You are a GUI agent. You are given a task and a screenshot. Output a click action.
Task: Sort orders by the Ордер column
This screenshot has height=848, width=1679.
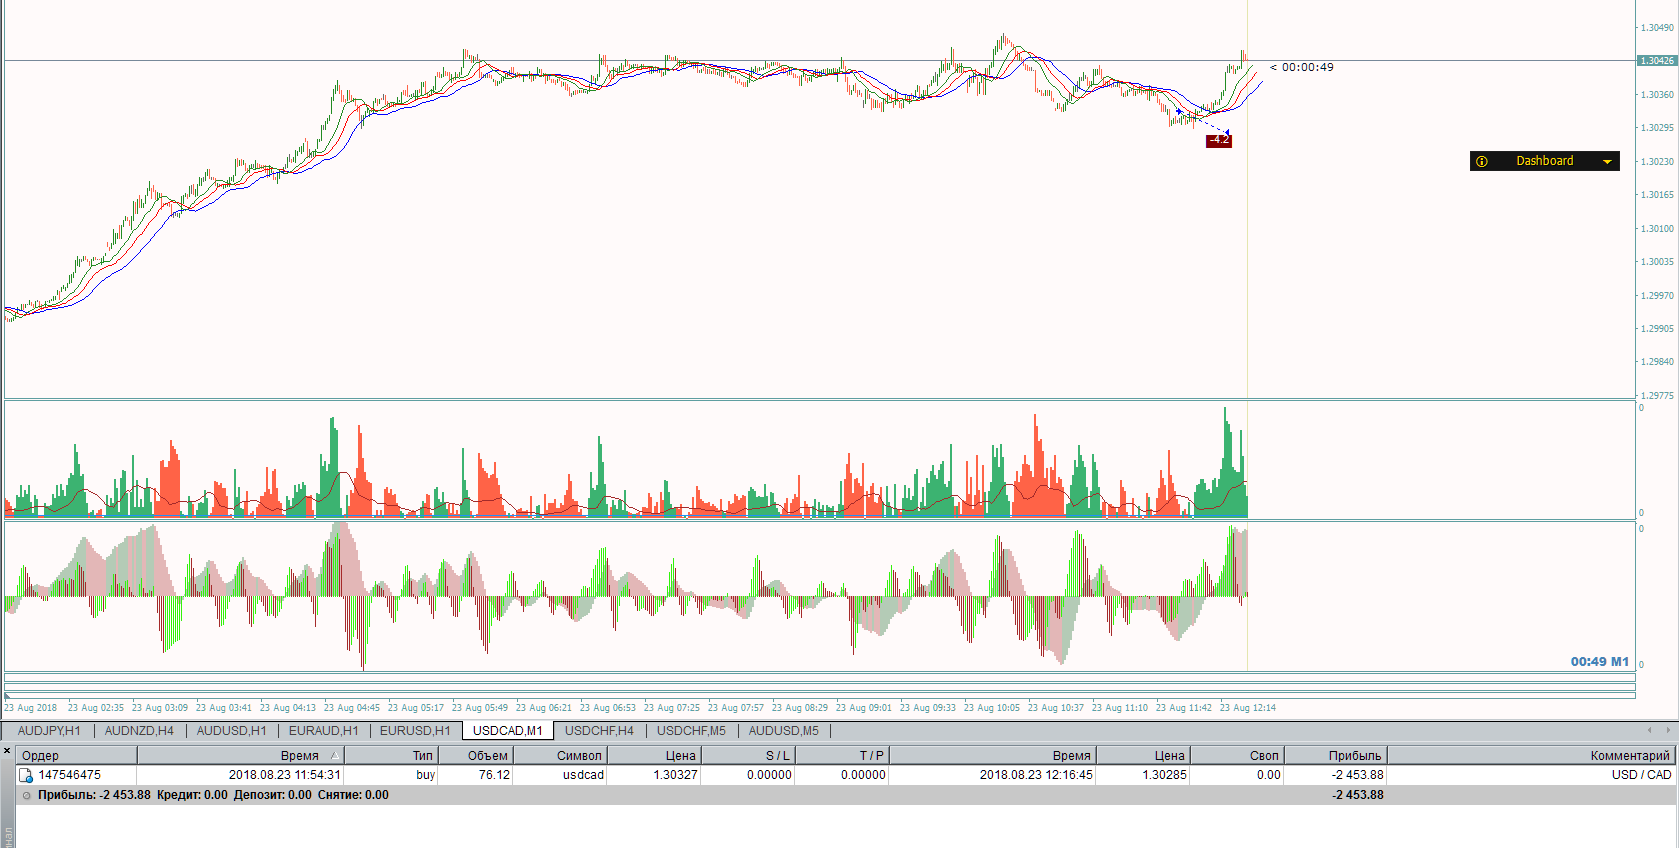[77, 755]
